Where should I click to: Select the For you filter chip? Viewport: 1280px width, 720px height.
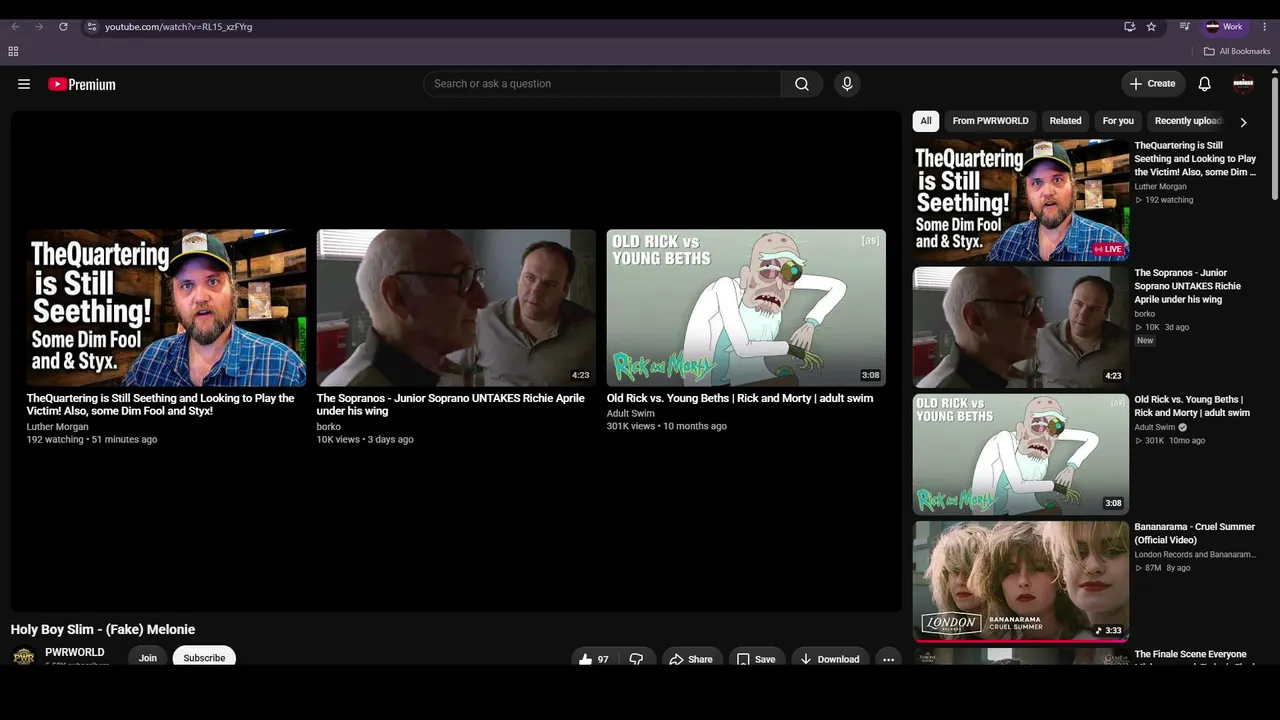[1118, 121]
